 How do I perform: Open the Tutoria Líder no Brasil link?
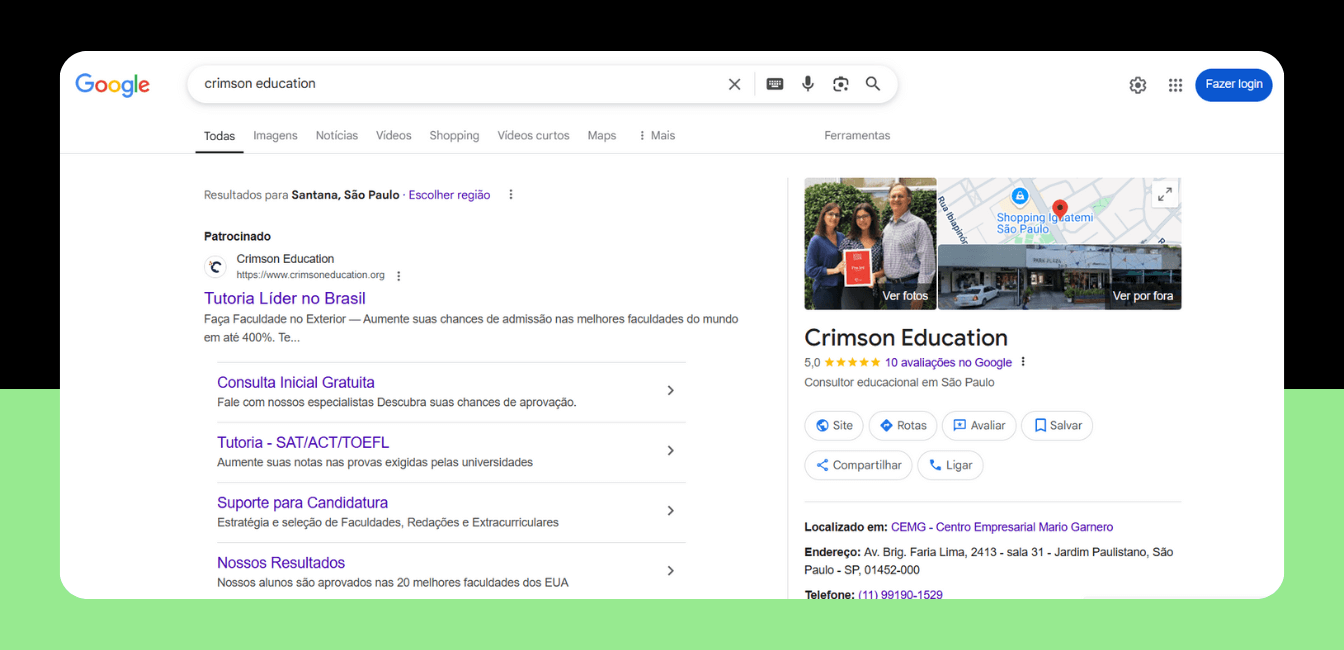pos(285,298)
